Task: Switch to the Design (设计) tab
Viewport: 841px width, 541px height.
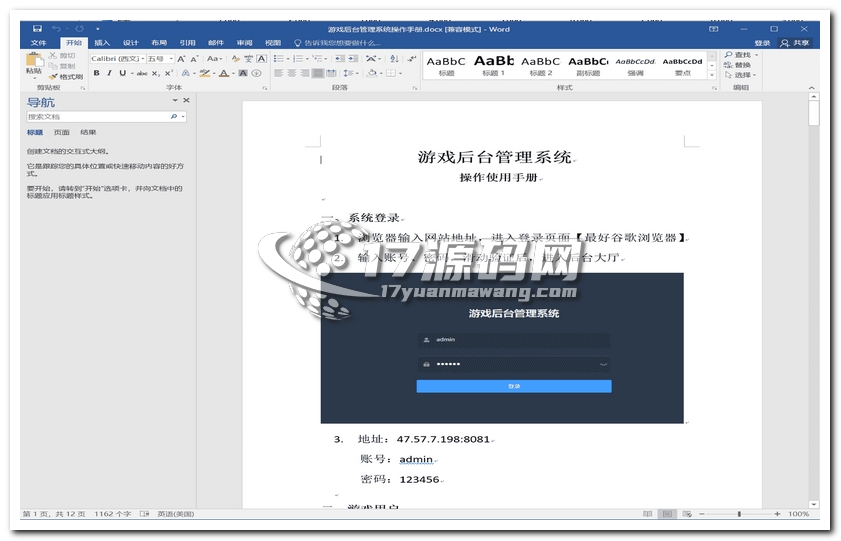Action: [130, 42]
